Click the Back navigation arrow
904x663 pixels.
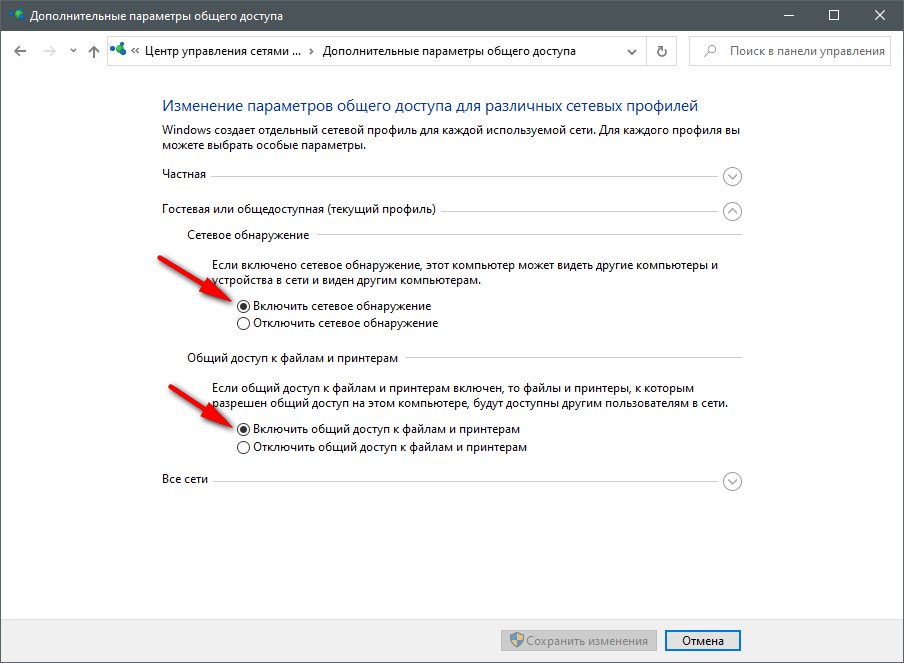[x=21, y=51]
